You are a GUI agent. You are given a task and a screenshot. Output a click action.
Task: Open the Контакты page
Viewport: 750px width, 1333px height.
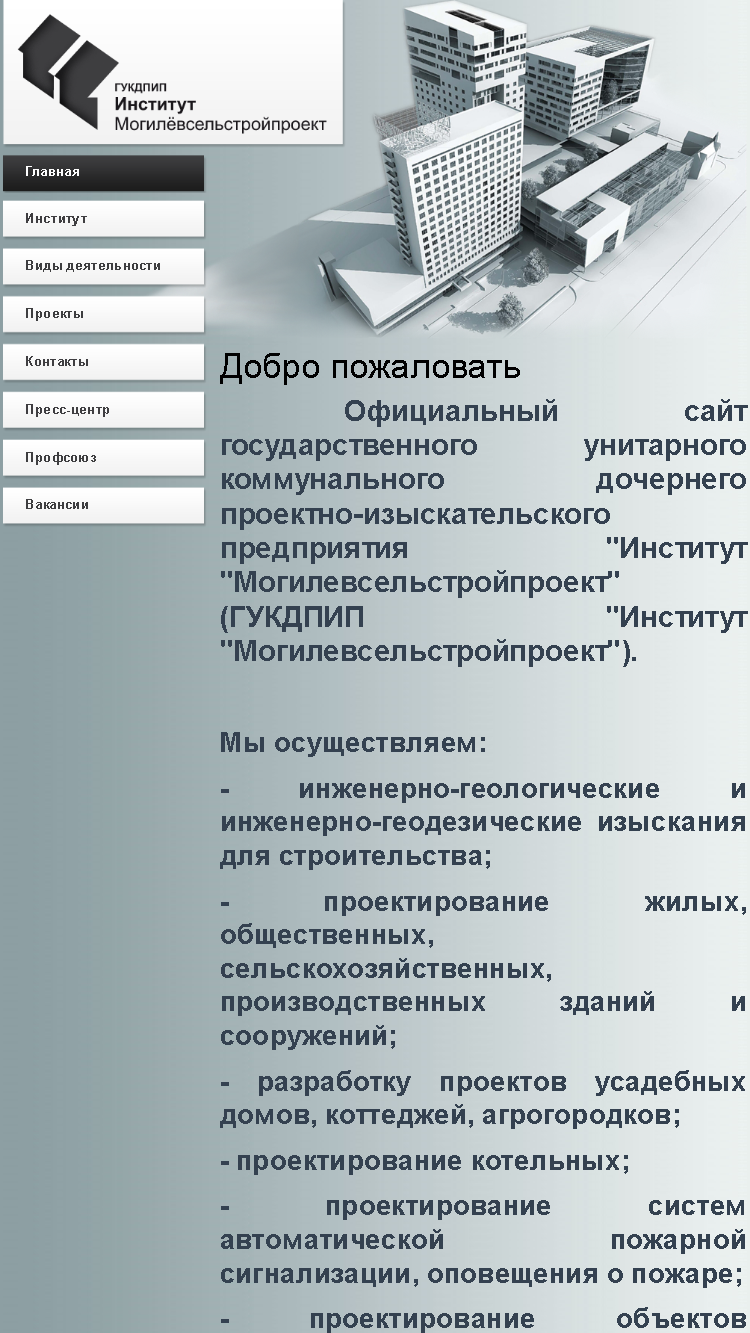[103, 362]
